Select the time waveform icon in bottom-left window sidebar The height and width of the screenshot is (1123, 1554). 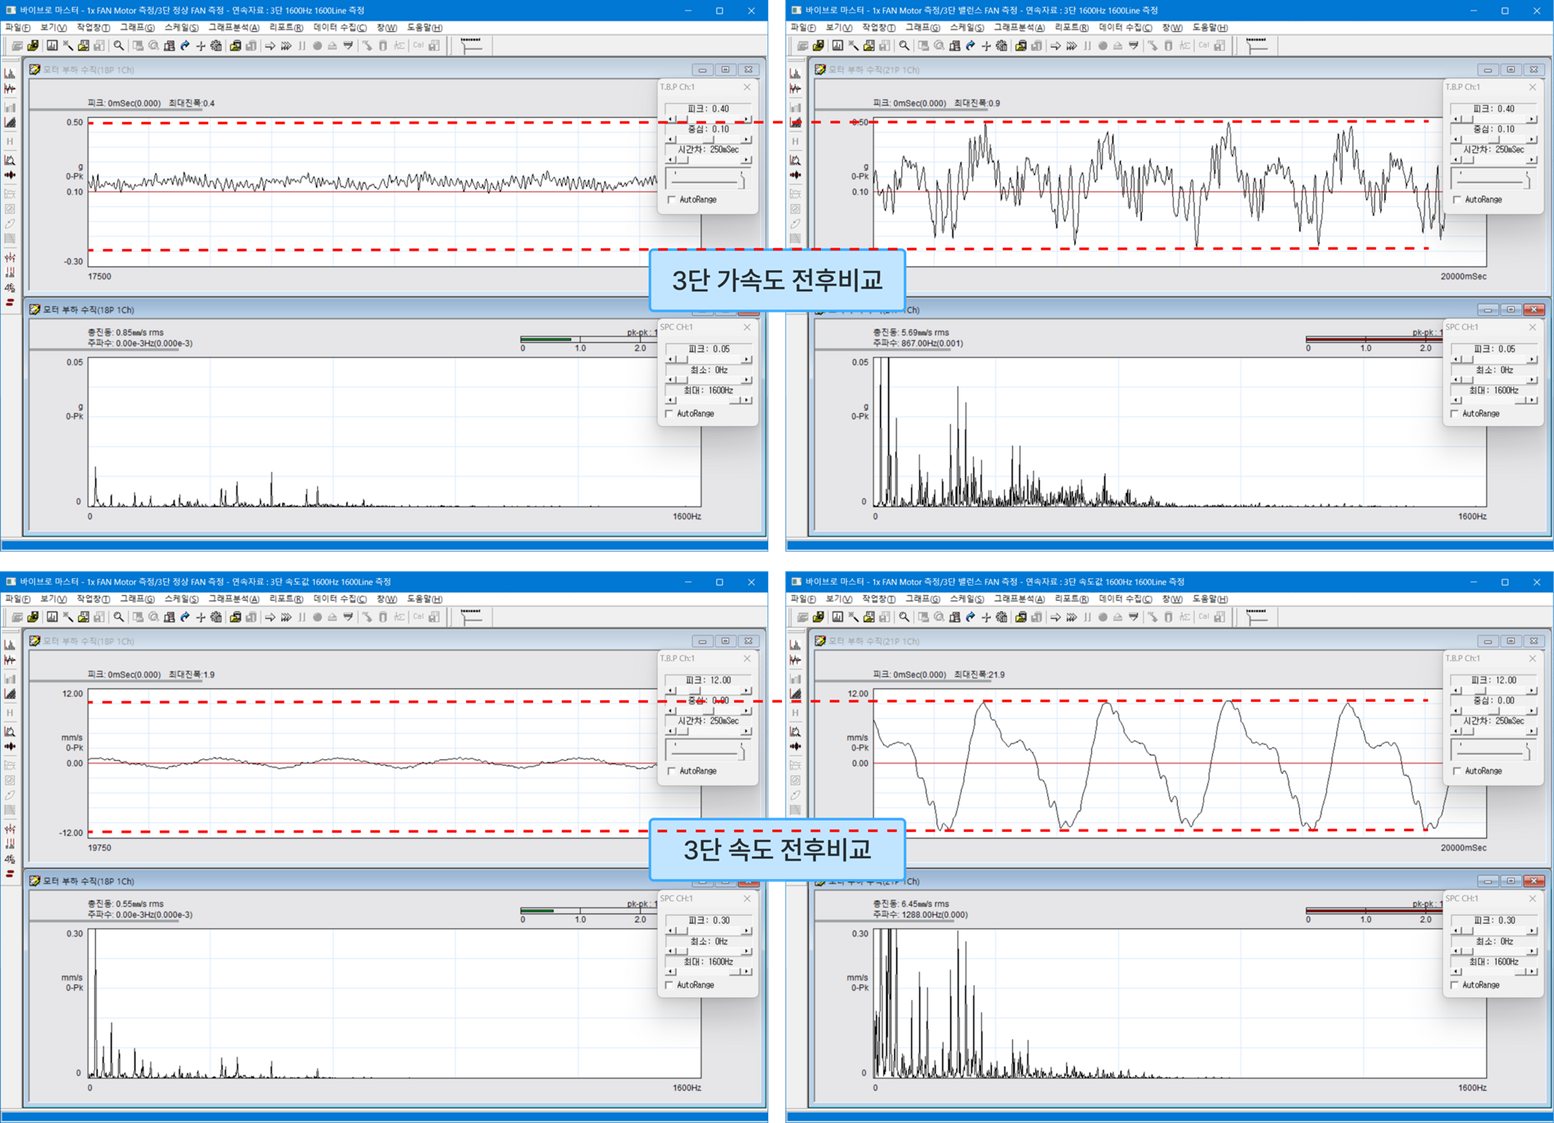[10, 661]
